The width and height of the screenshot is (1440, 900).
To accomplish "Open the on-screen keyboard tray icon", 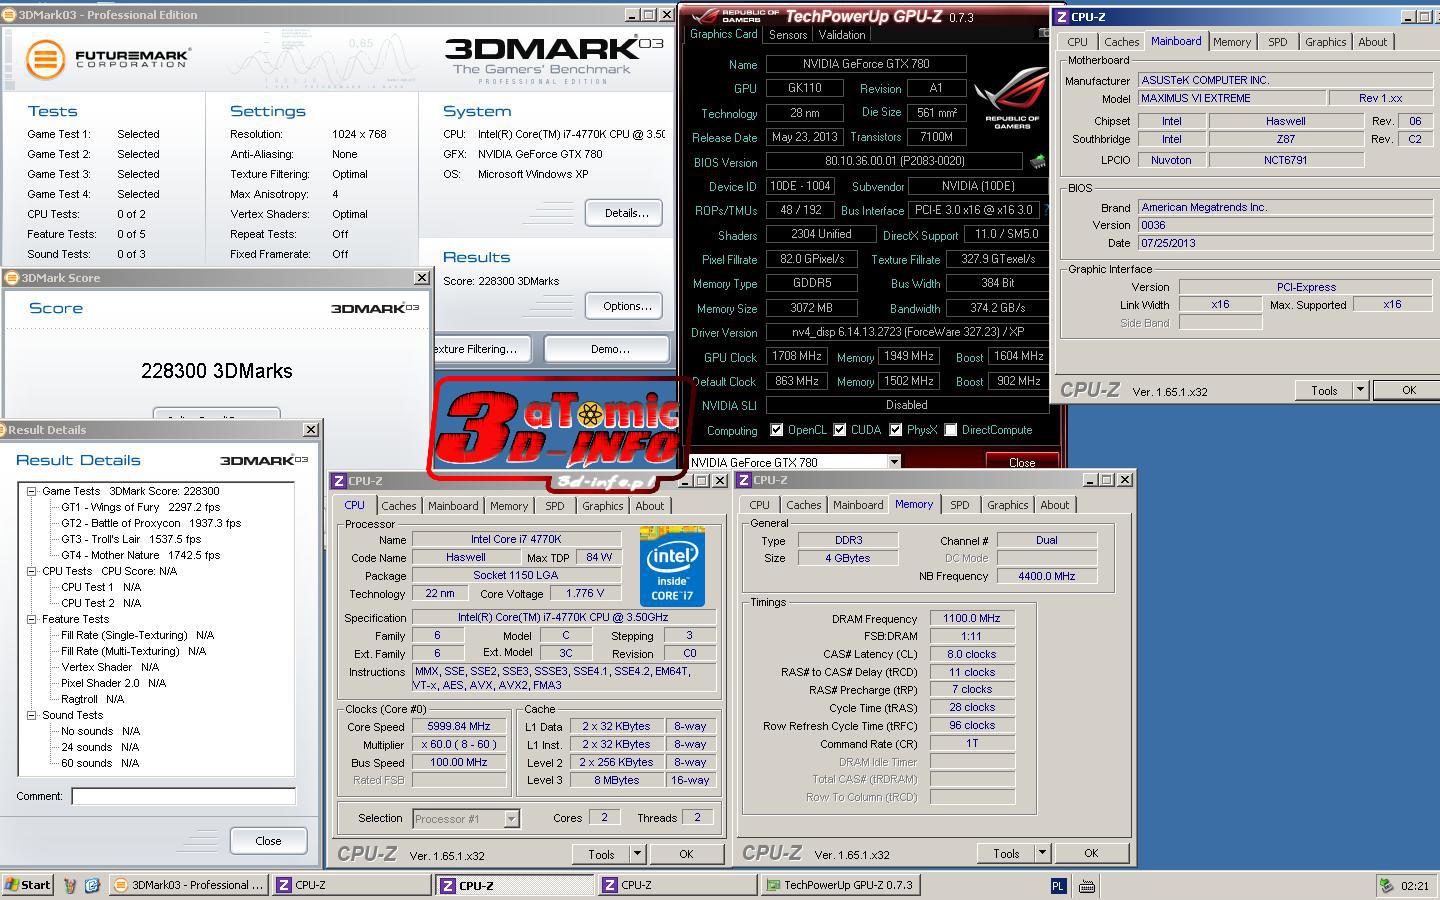I will (1087, 885).
